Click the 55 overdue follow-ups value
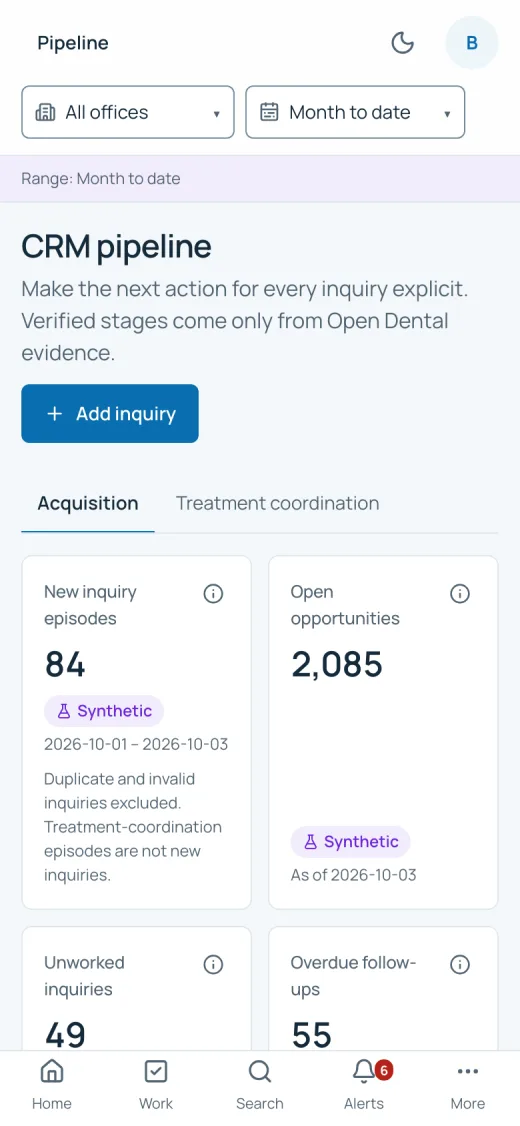The height and width of the screenshot is (1126, 520). tap(312, 1035)
